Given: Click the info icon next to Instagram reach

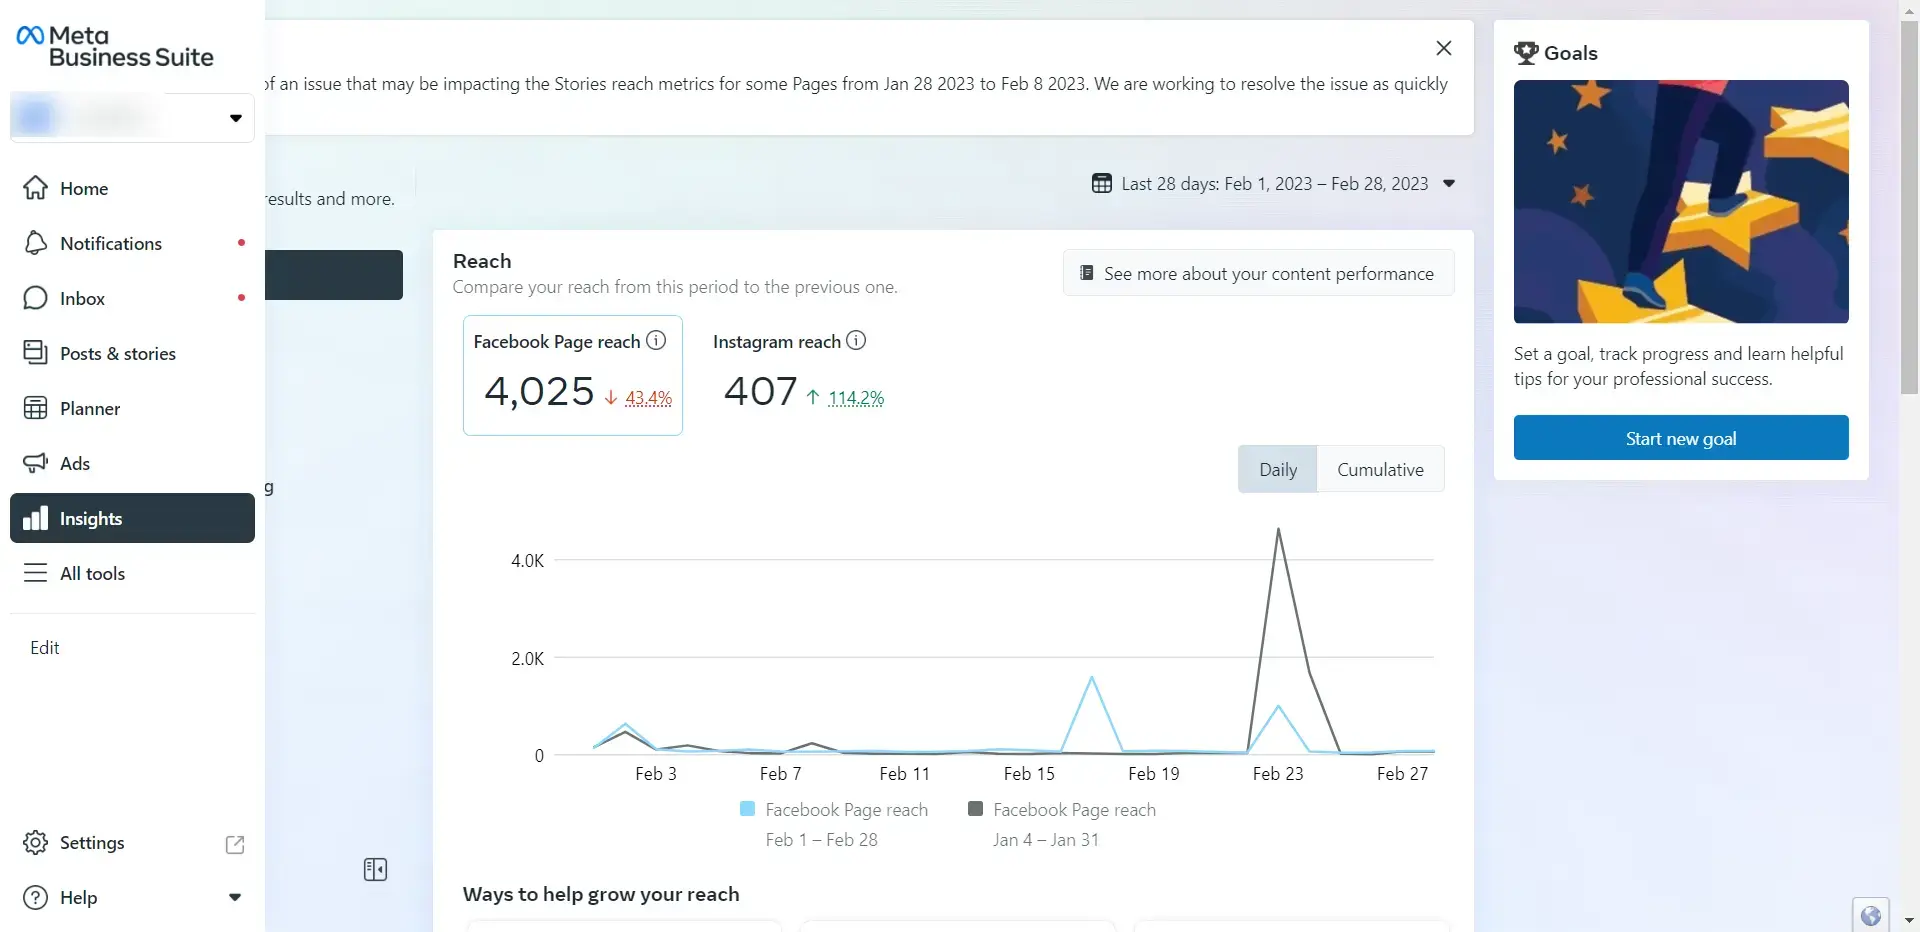Looking at the screenshot, I should (856, 341).
